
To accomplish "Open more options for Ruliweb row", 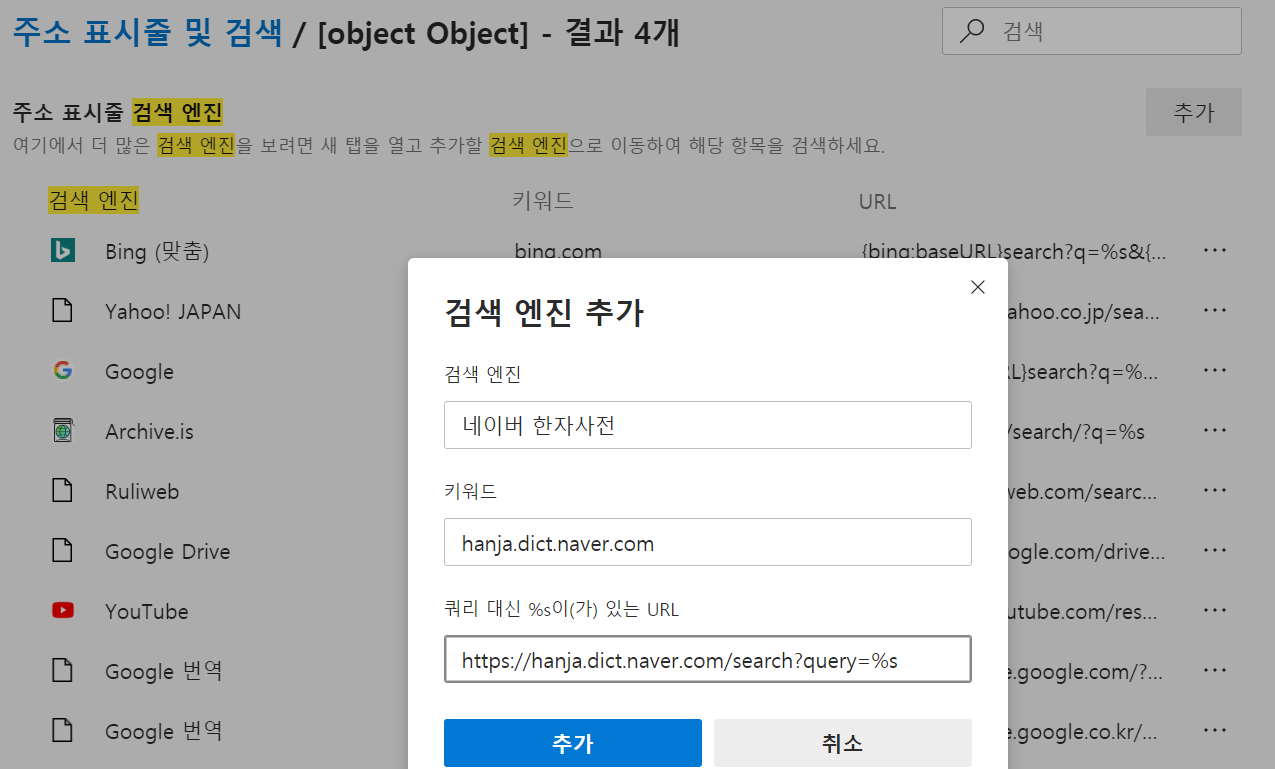I will 1215,491.
